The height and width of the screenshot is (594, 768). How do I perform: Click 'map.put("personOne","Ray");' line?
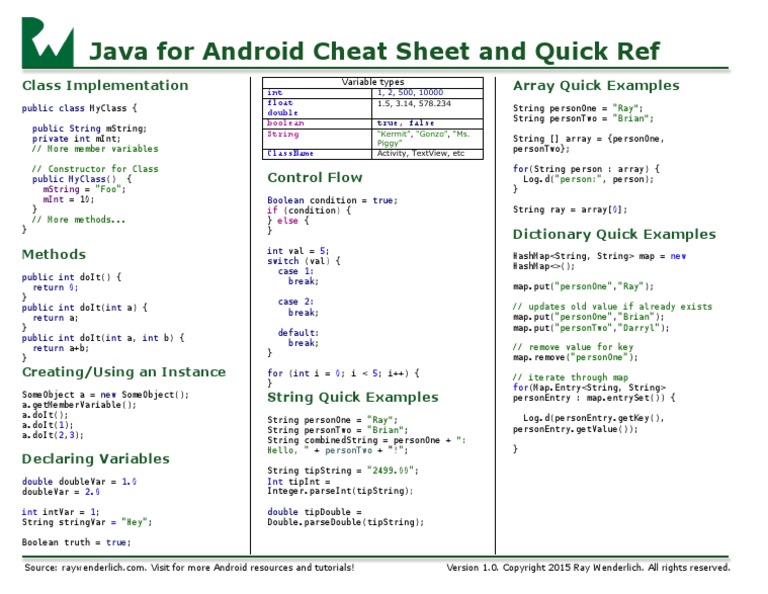583,286
